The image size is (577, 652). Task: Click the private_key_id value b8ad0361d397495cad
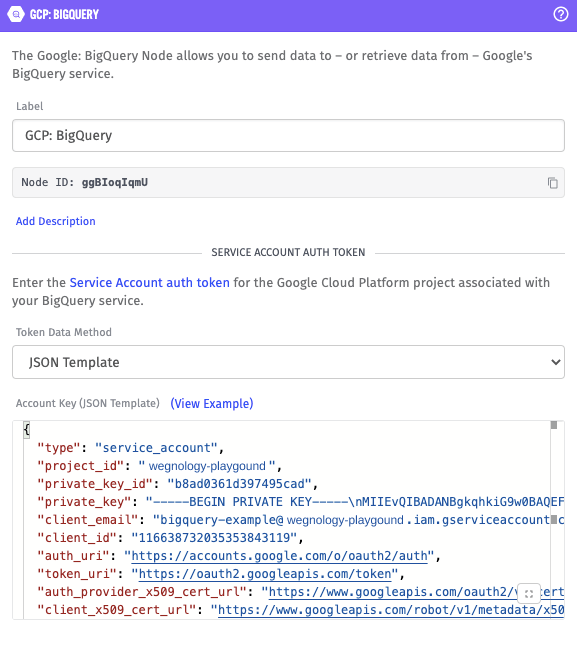[239, 484]
